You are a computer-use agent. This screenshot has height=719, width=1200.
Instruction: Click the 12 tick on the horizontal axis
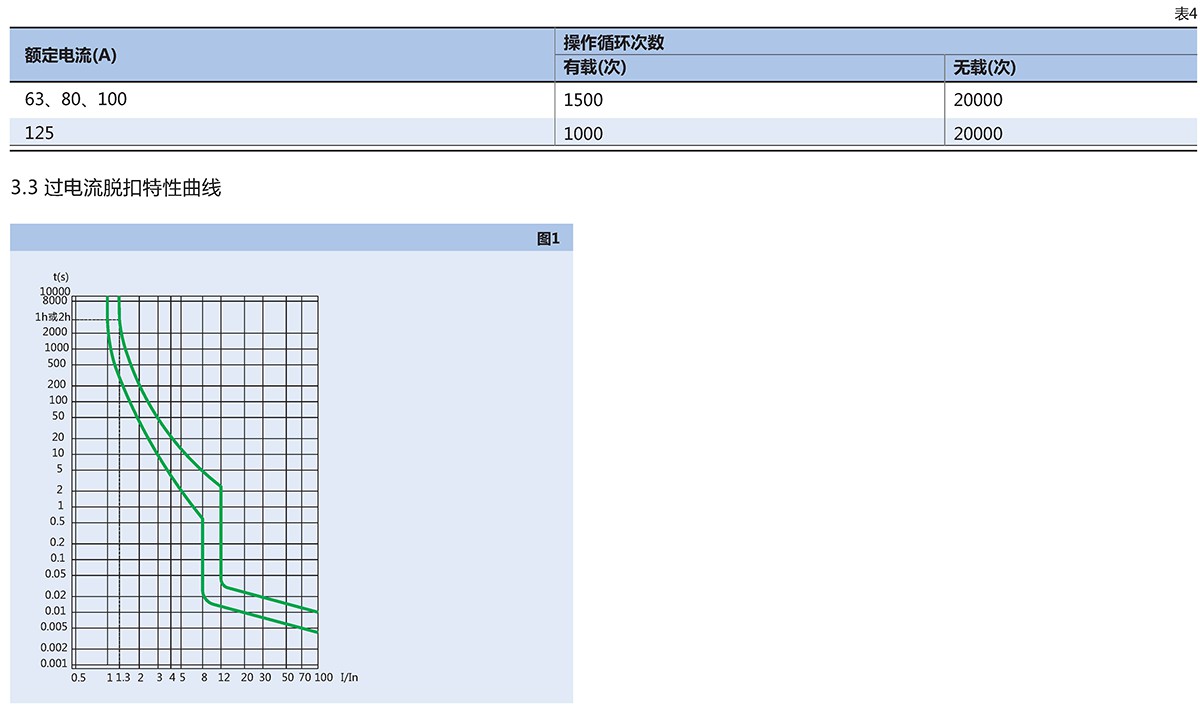224,678
